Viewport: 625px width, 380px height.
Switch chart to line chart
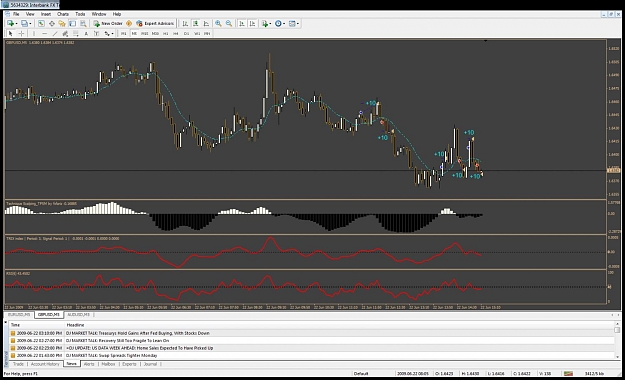(x=206, y=24)
